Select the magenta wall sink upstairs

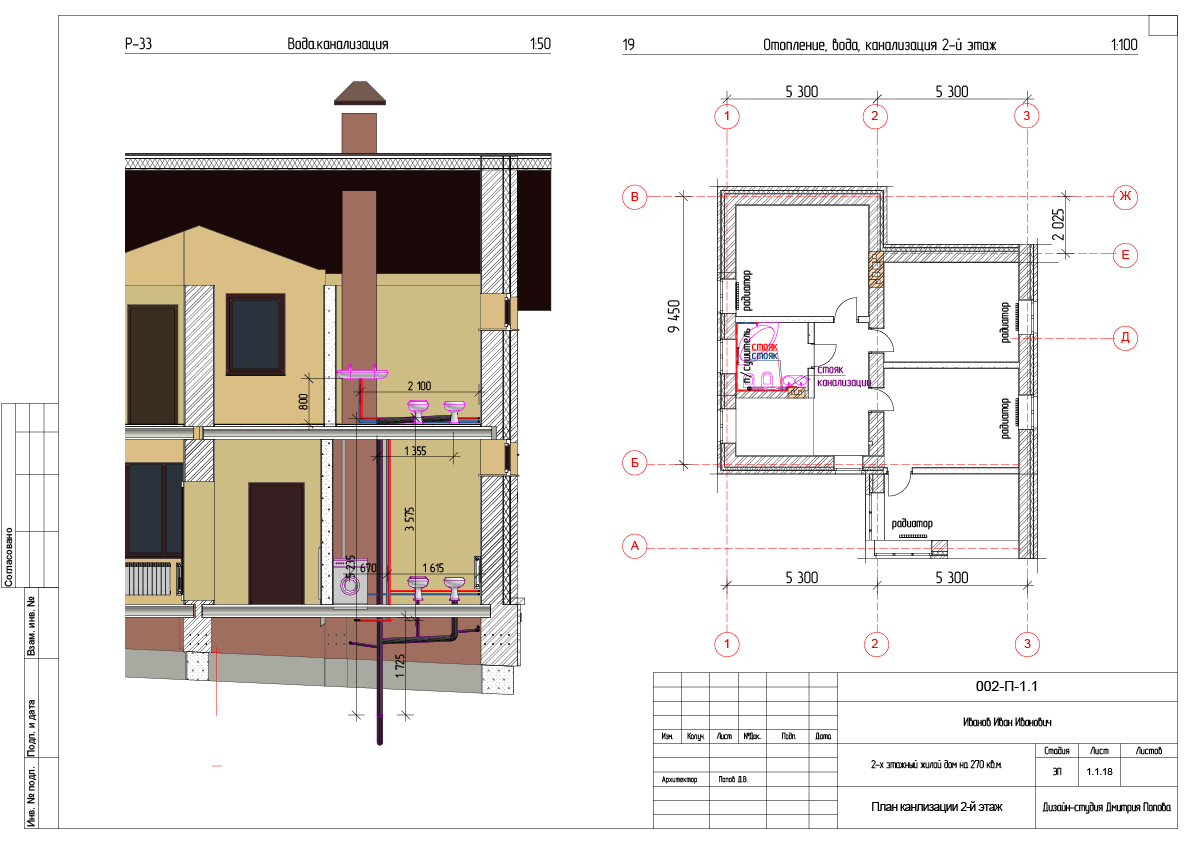coord(362,373)
